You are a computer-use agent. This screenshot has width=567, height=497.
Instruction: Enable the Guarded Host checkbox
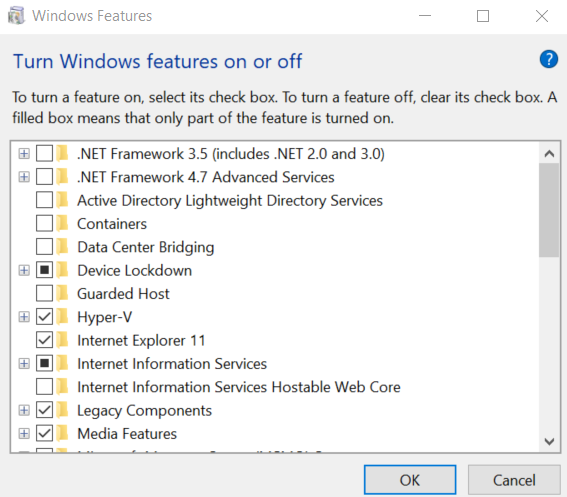tap(44, 294)
